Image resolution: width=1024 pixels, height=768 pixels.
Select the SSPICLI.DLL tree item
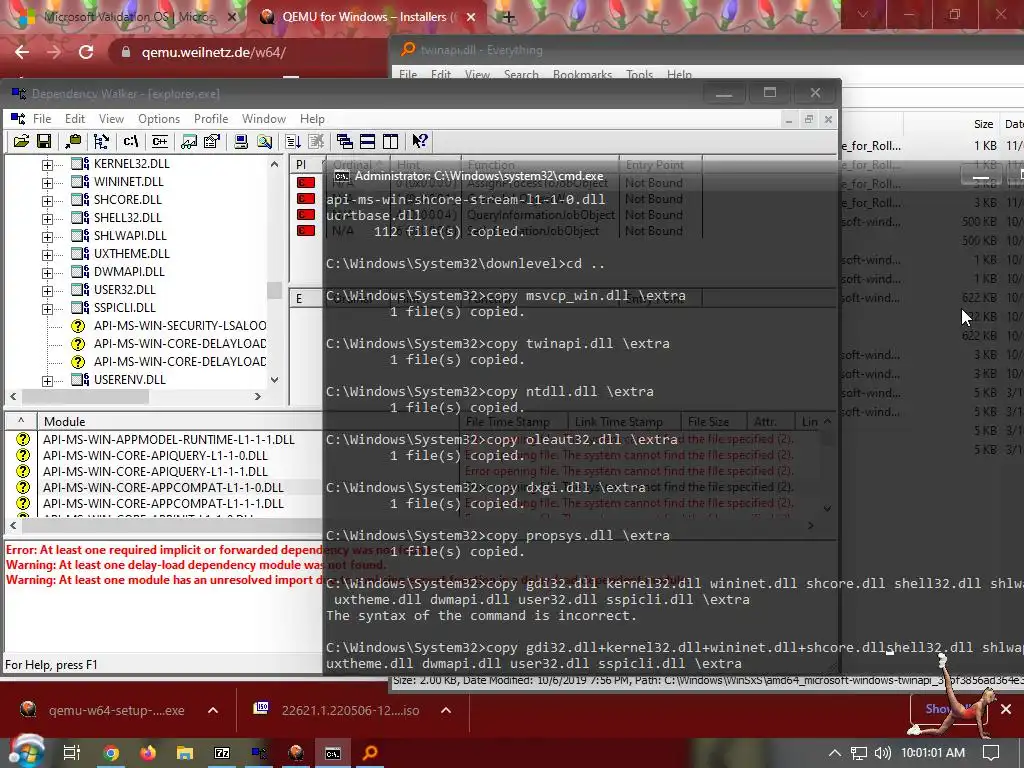[x=124, y=308]
